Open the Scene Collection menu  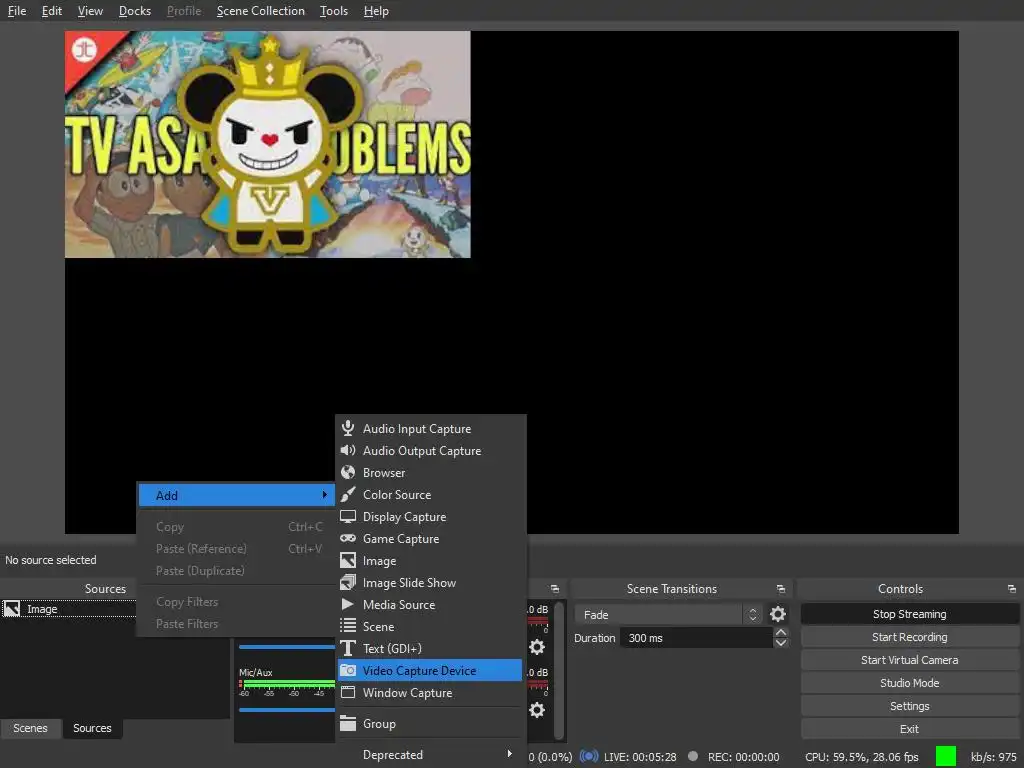click(x=261, y=11)
